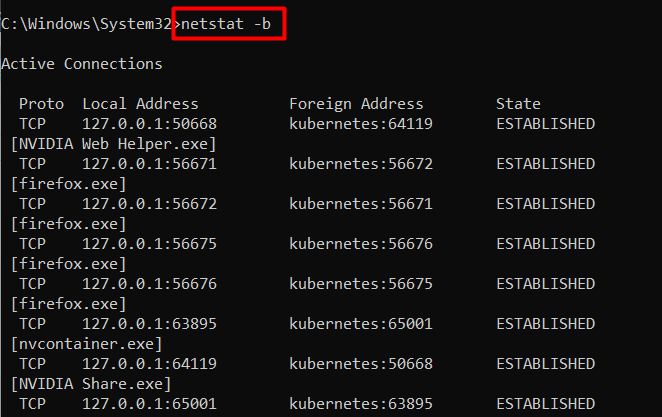
Task: Select local address 127.0.0.1:64119
Action: 149,363
